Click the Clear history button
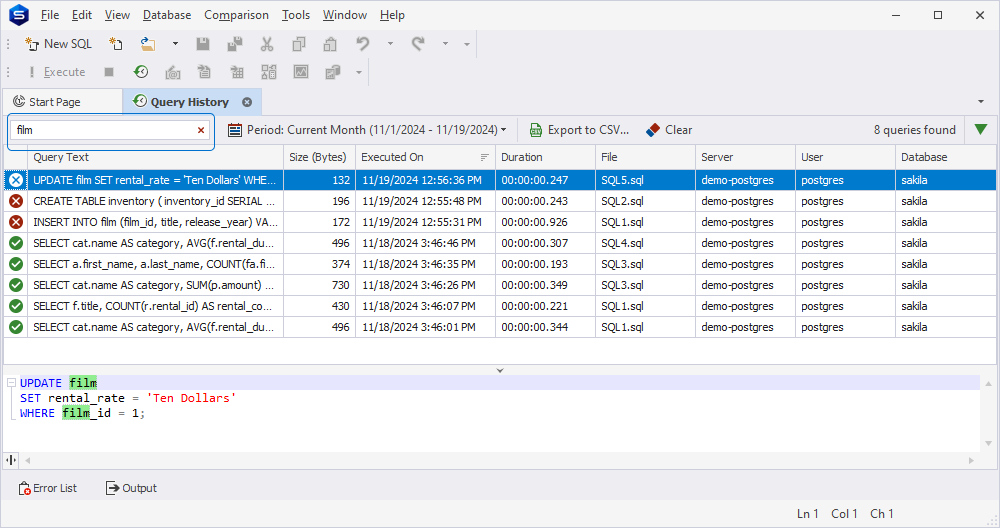Viewport: 1000px width, 528px height. (669, 130)
